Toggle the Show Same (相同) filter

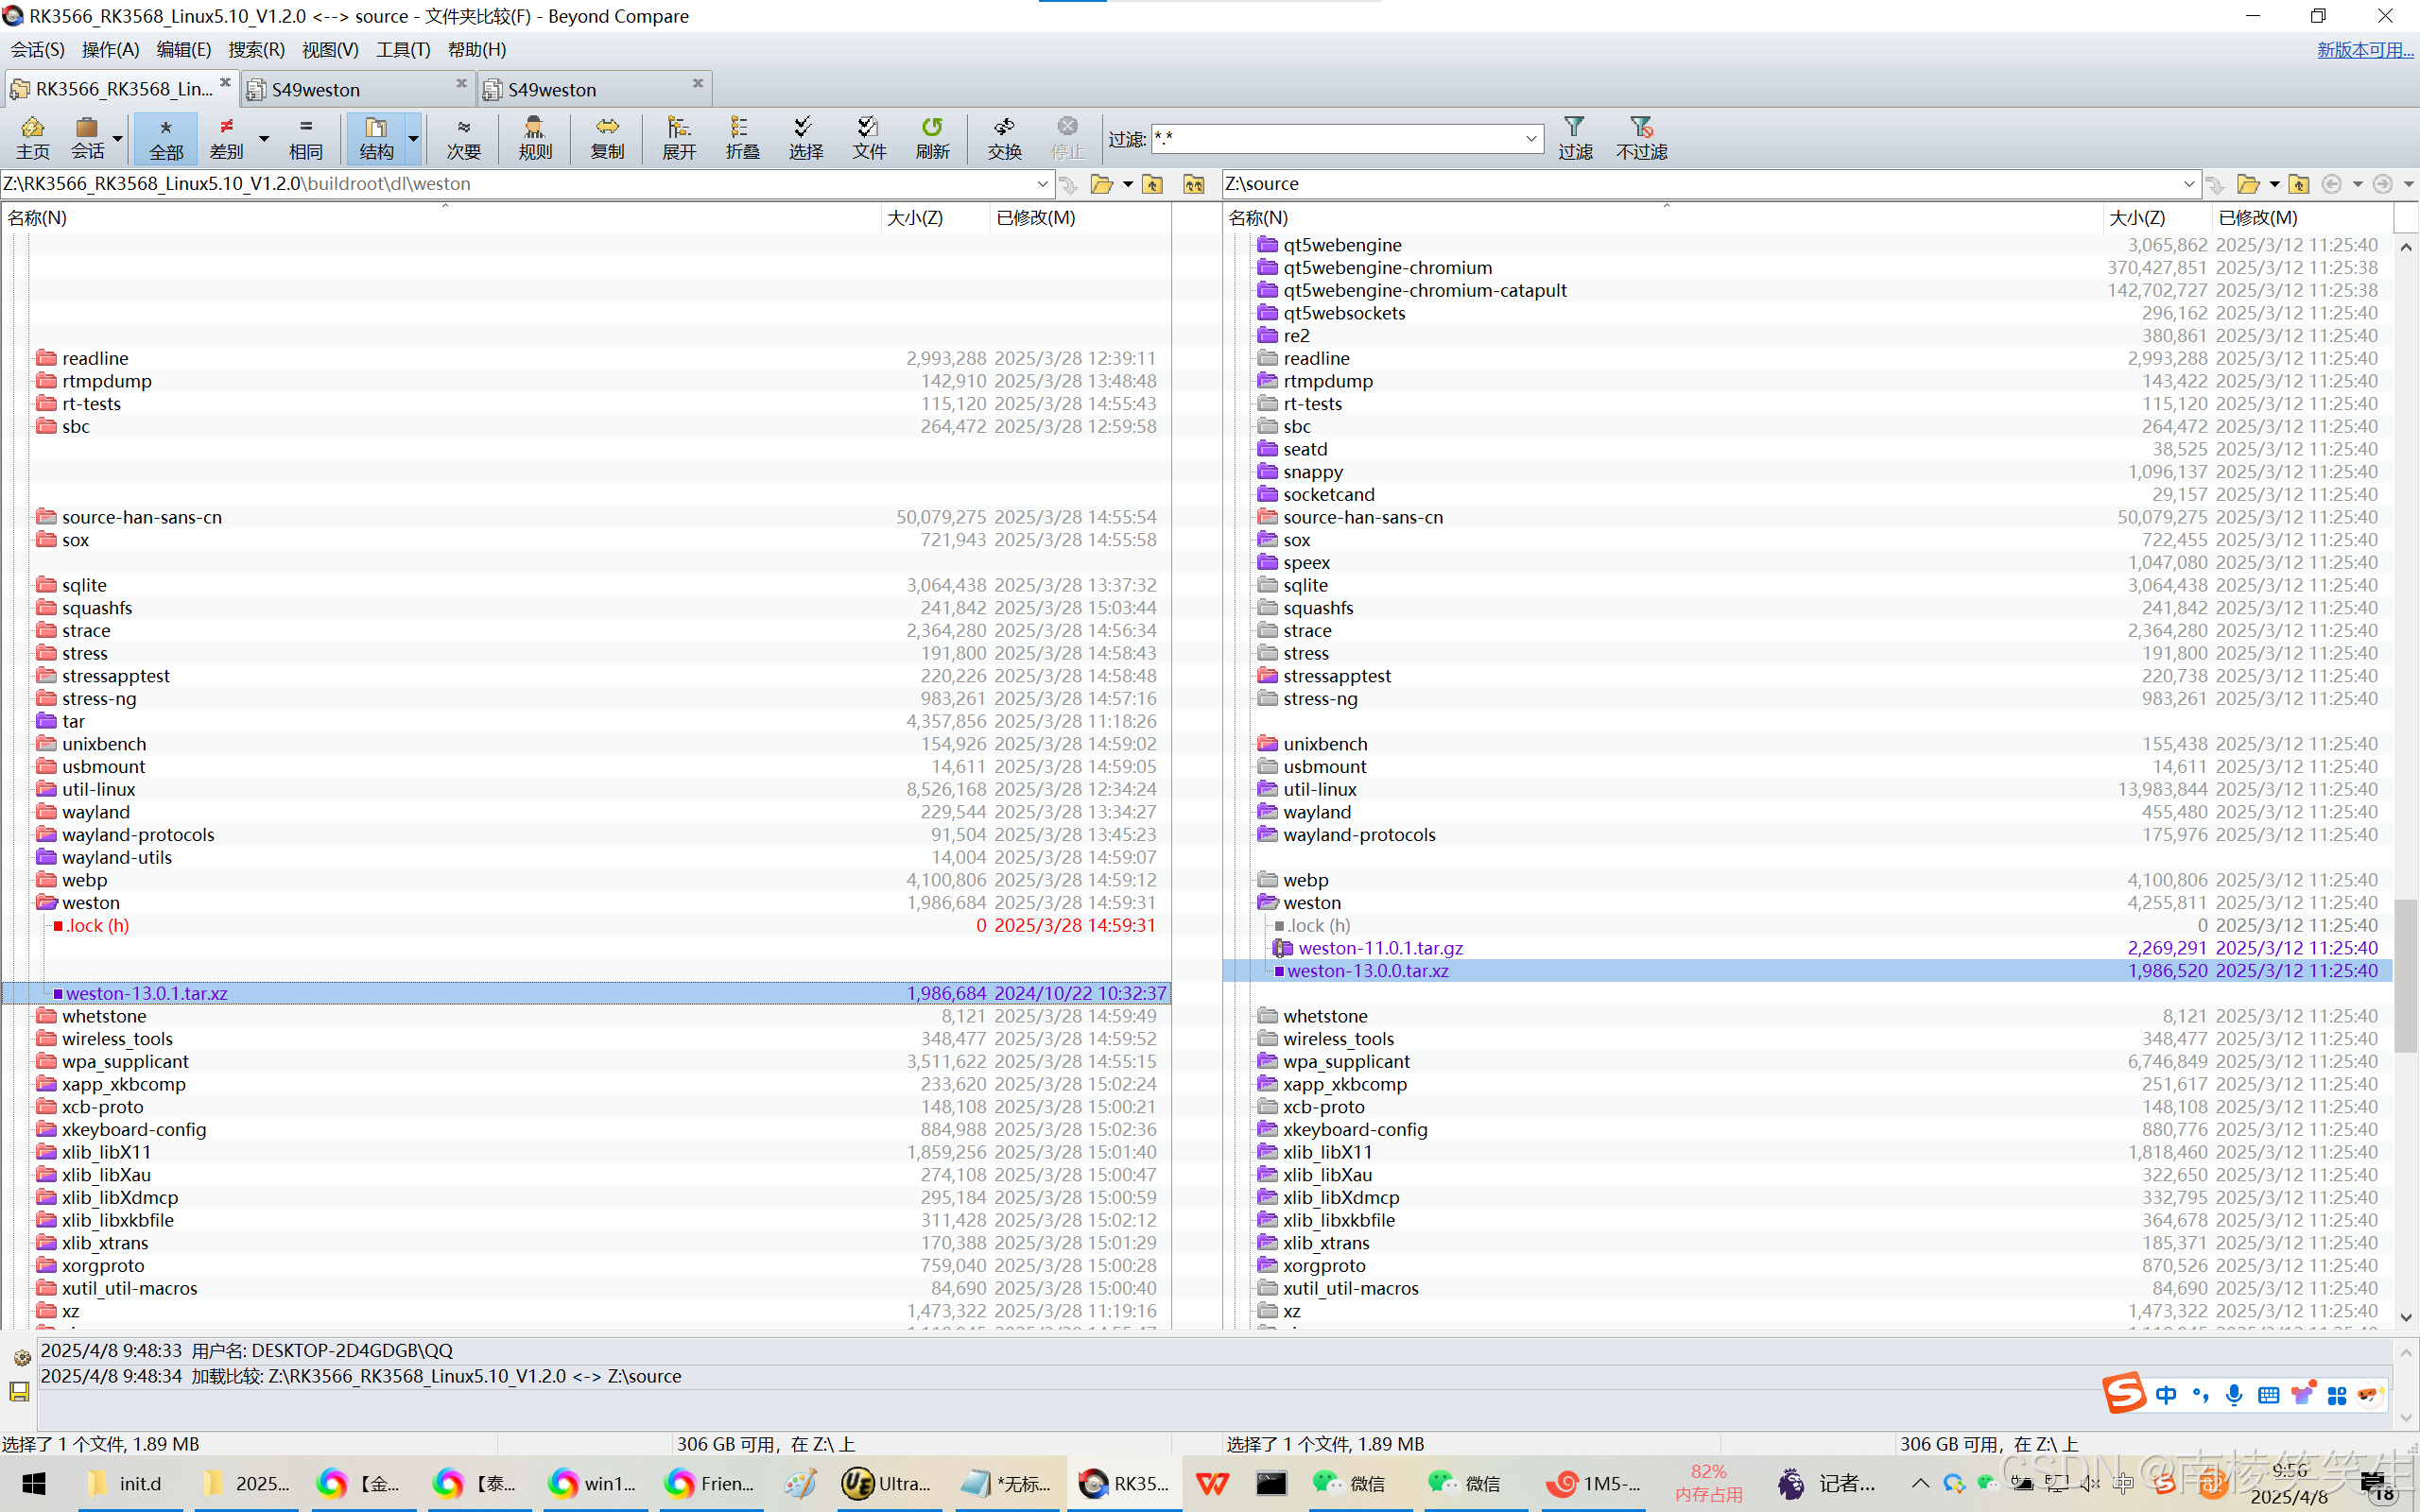[x=306, y=137]
